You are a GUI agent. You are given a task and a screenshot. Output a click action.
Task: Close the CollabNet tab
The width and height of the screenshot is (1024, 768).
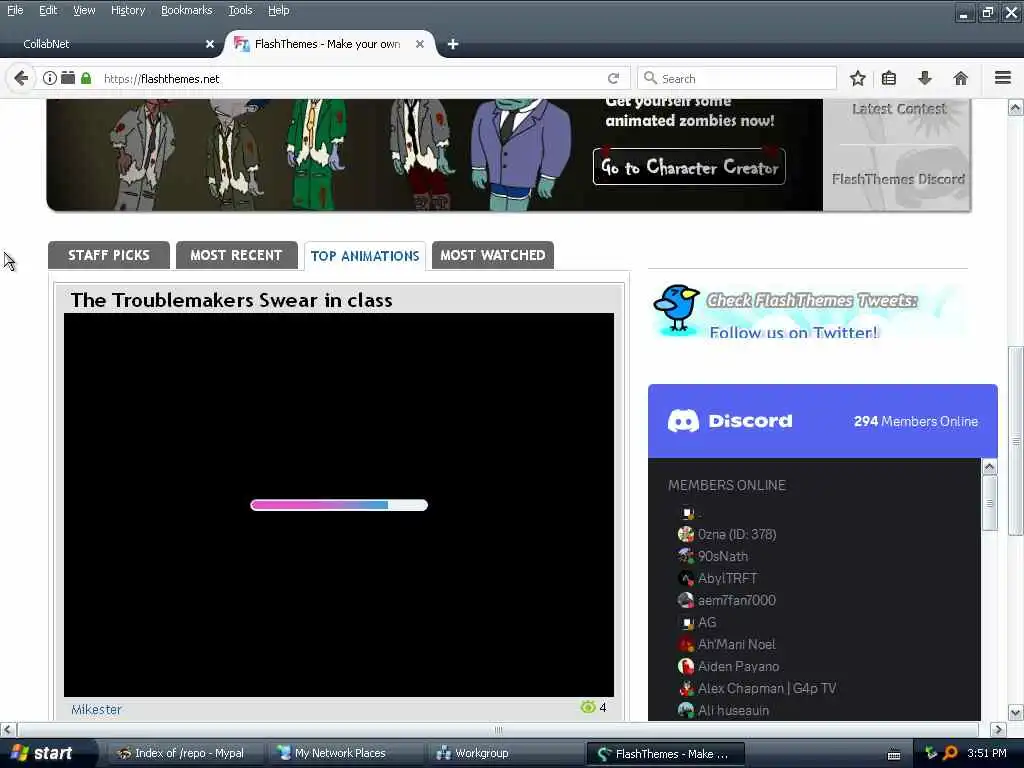(x=210, y=44)
